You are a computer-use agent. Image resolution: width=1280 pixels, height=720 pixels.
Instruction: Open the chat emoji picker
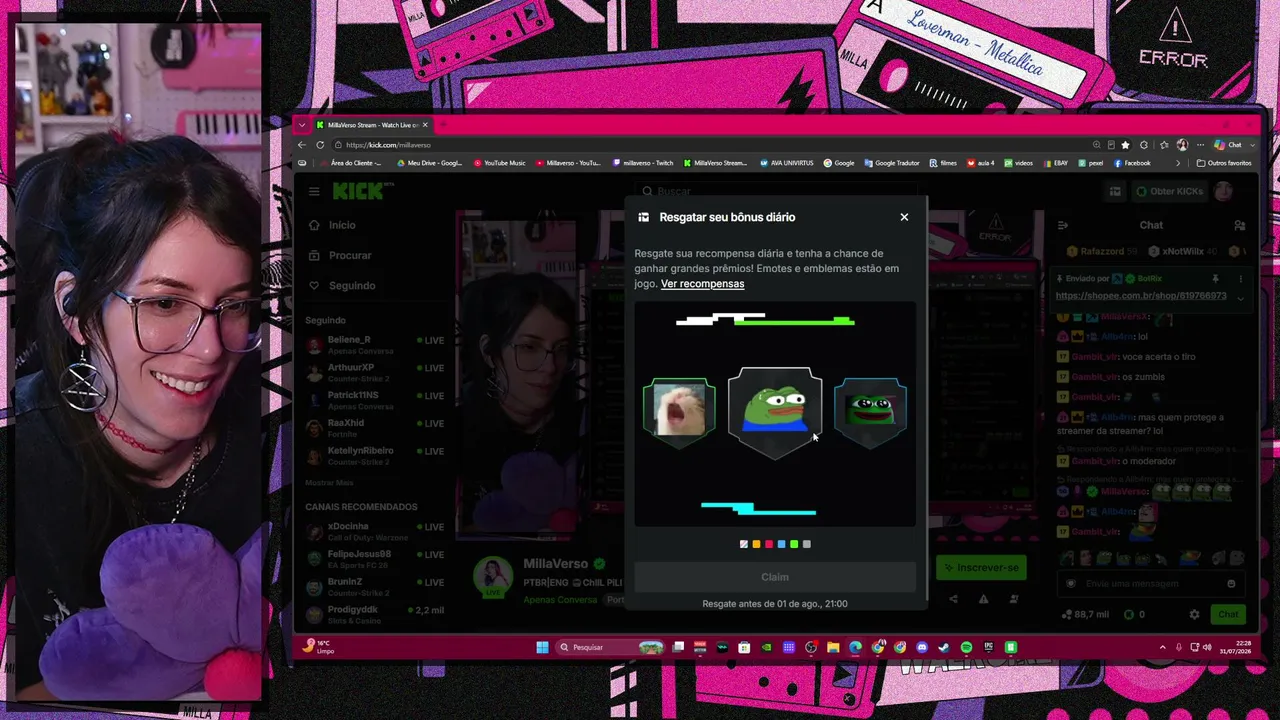pos(1231,584)
